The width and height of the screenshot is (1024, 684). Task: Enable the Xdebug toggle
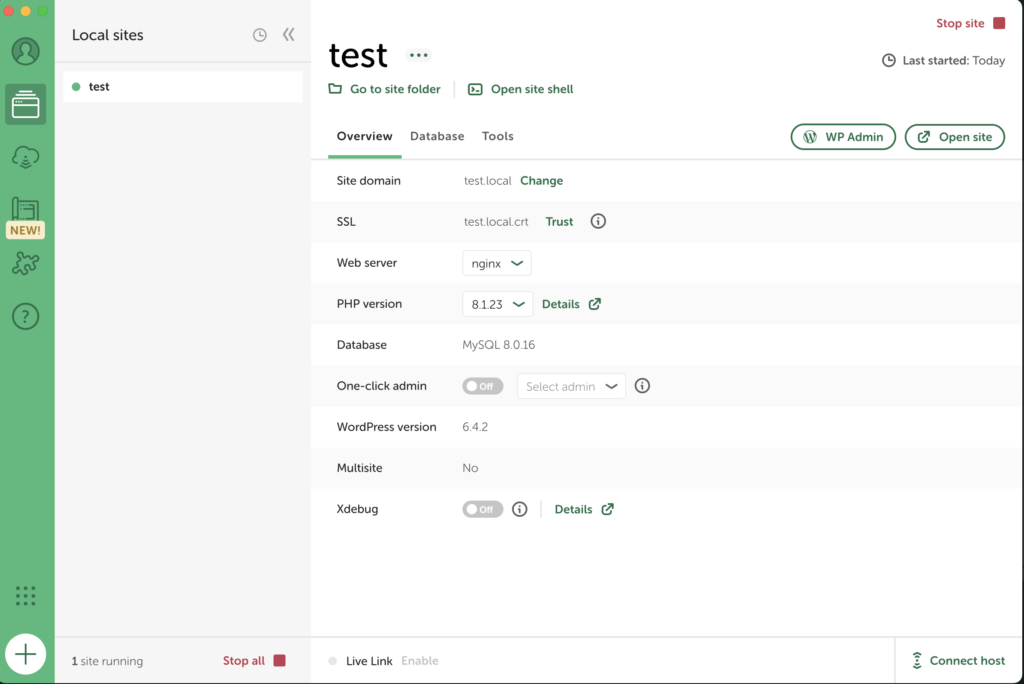tap(483, 510)
